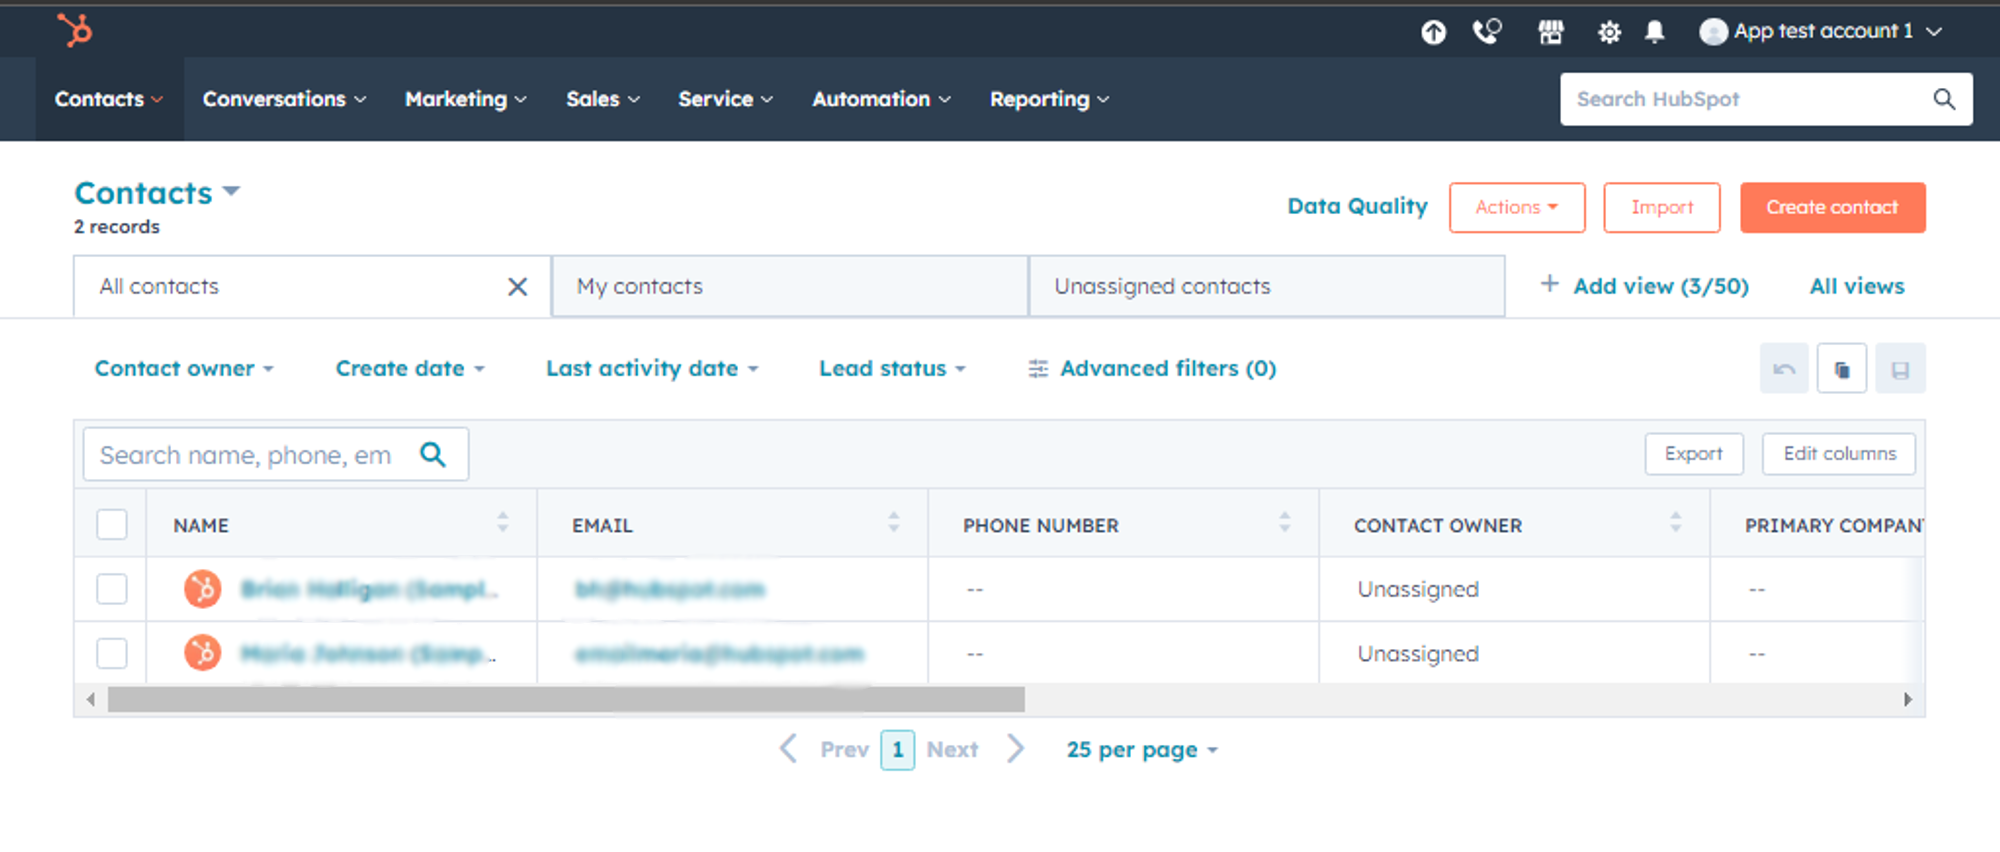Open the Lead status filter
This screenshot has width=2000, height=852.
pyautogui.click(x=893, y=369)
